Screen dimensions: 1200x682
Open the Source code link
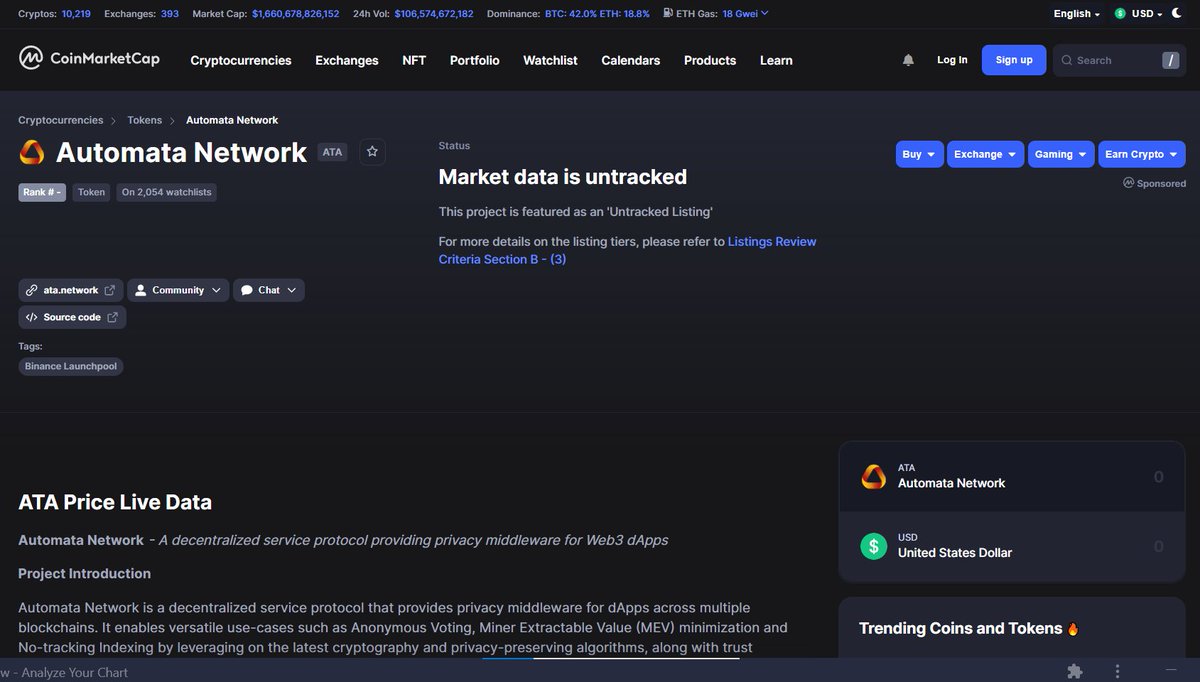click(72, 317)
